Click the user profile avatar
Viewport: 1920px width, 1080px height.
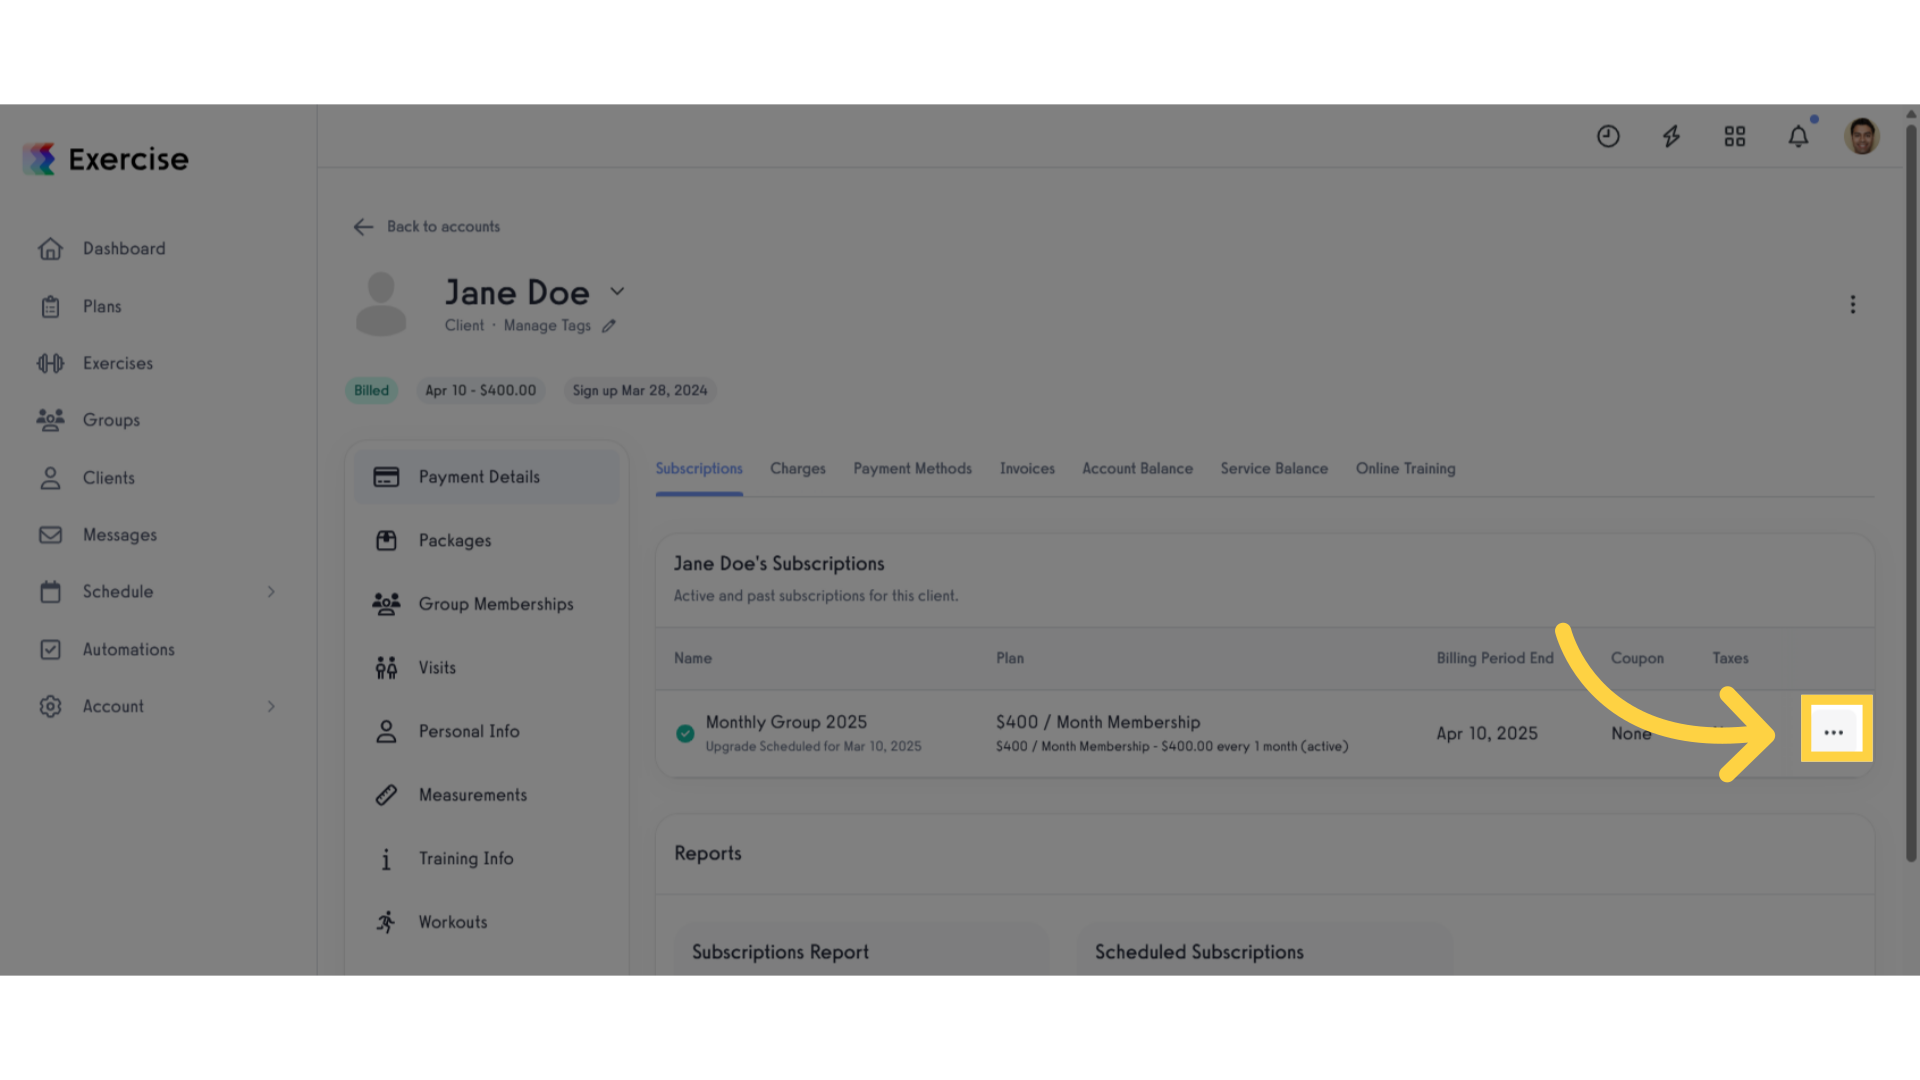click(x=1862, y=136)
